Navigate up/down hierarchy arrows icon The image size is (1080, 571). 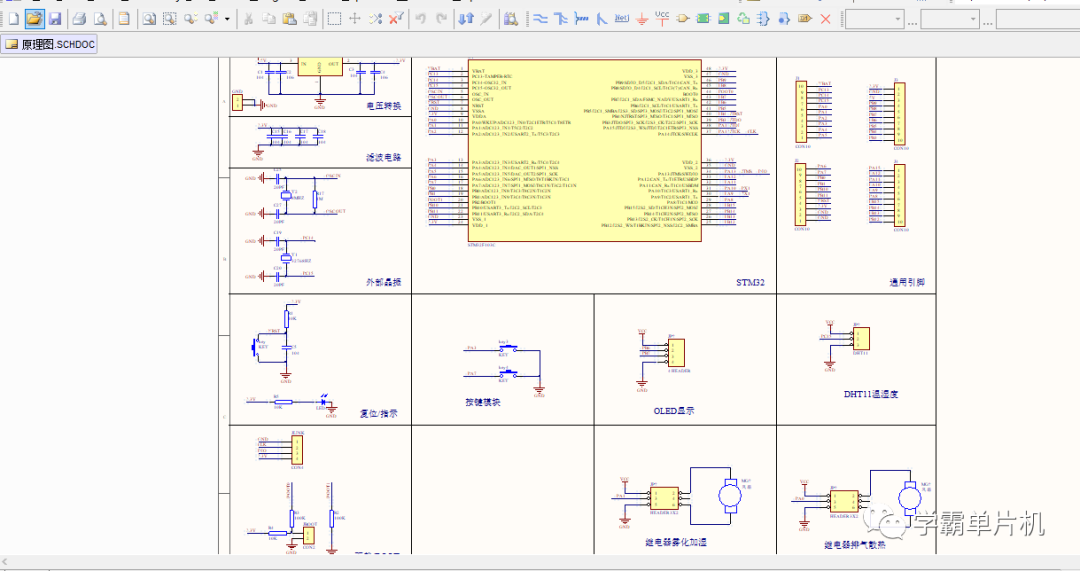(466, 19)
